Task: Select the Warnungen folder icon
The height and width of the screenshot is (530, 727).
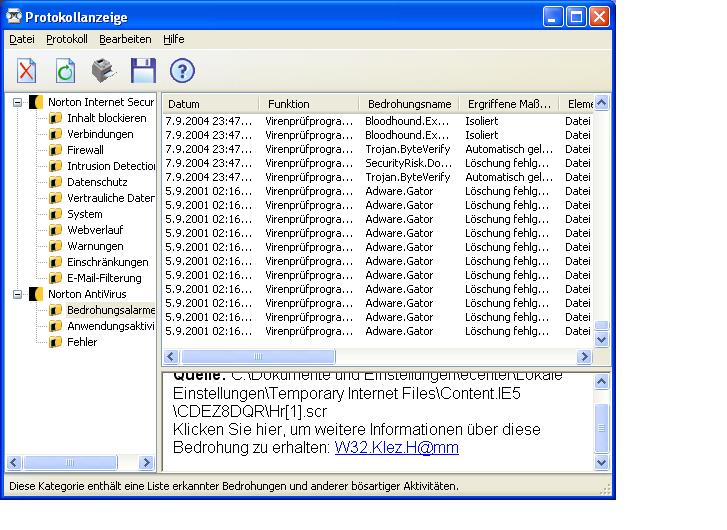Action: [x=56, y=246]
